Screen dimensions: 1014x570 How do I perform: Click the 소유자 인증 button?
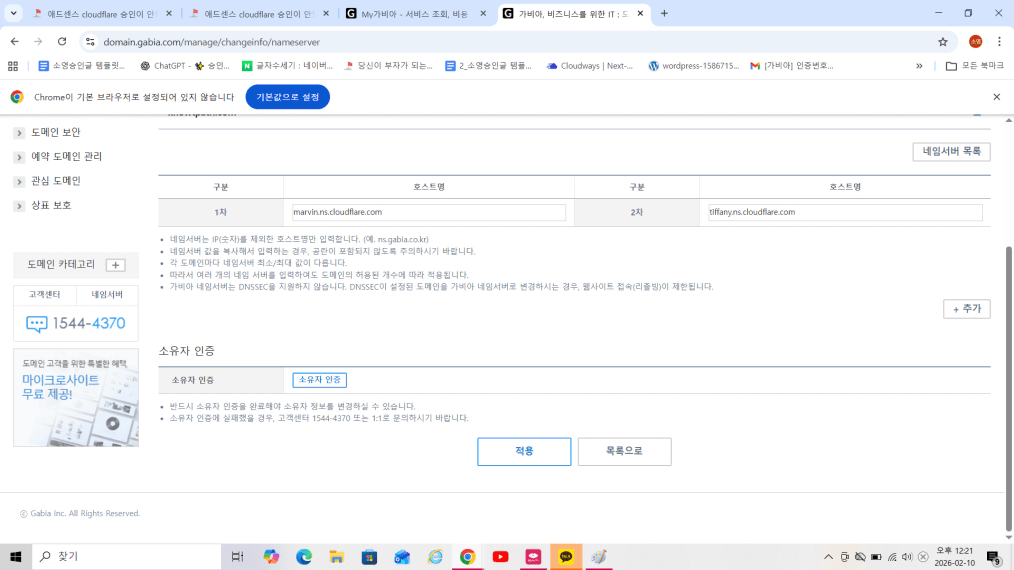coord(319,380)
